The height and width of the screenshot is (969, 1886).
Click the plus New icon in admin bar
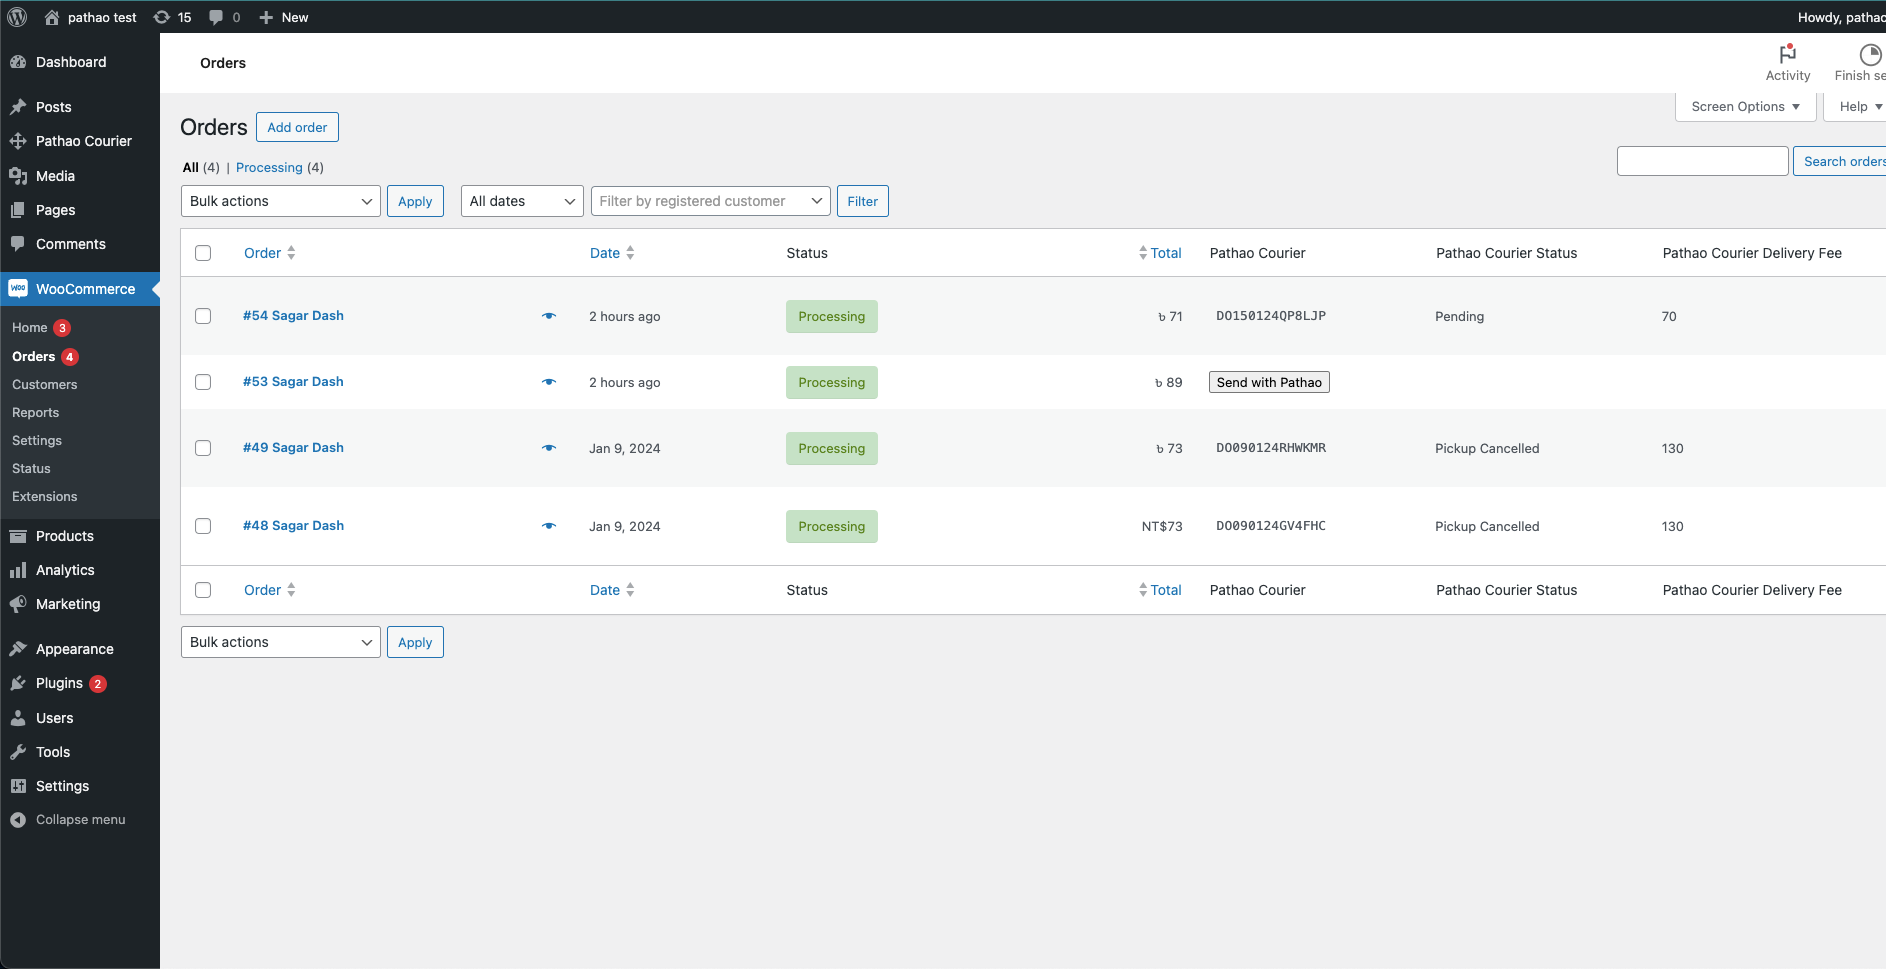click(x=266, y=17)
